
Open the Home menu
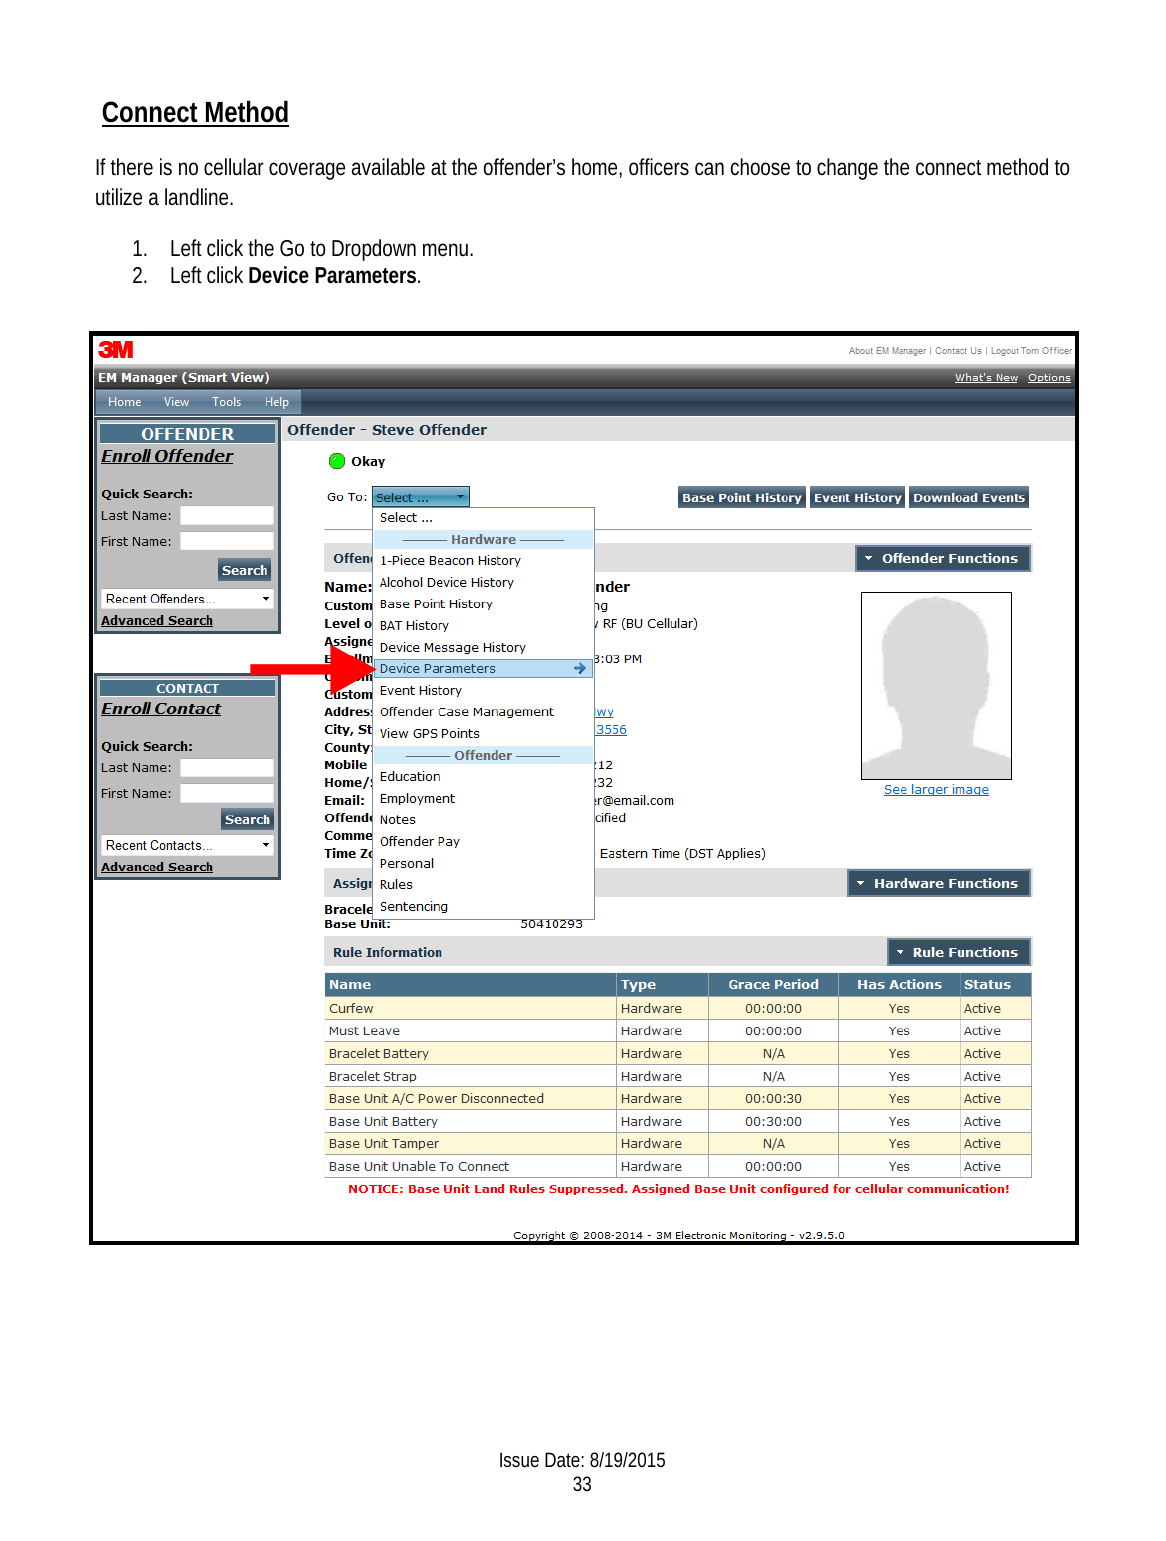(125, 402)
